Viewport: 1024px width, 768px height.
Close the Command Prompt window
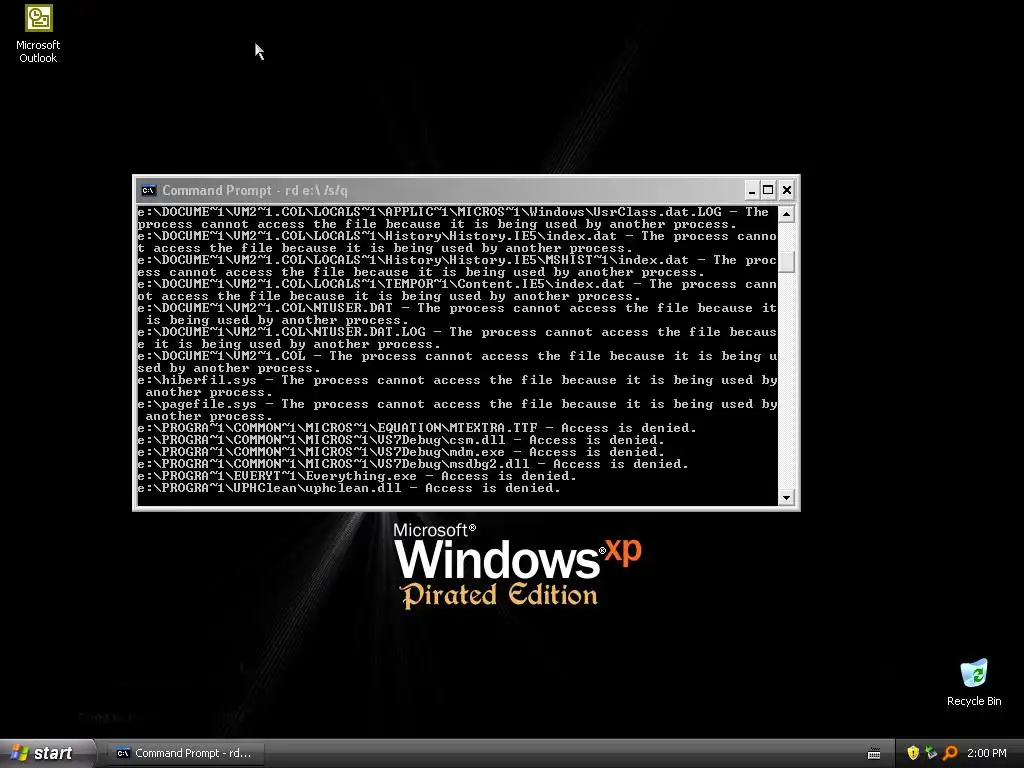coord(787,190)
